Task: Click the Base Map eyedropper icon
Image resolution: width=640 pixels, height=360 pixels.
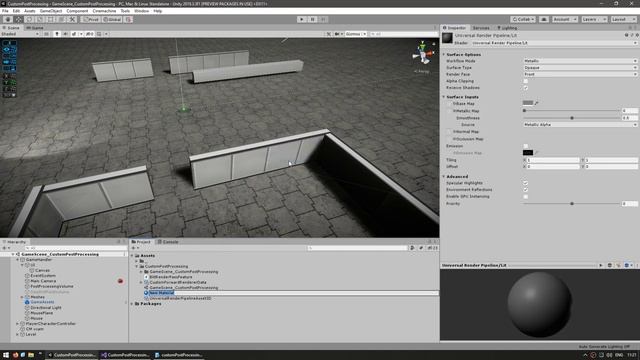Action: coord(537,103)
